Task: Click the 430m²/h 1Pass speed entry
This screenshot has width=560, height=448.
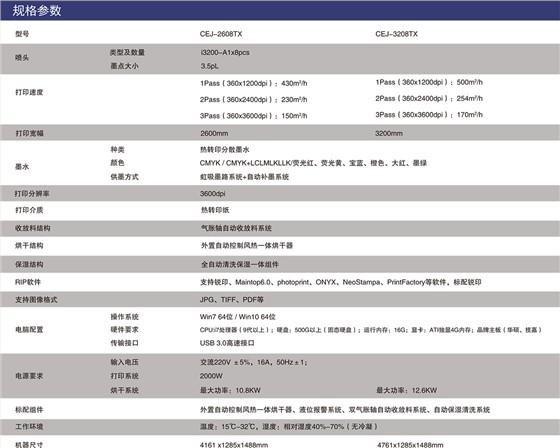Action: pyautogui.click(x=254, y=83)
